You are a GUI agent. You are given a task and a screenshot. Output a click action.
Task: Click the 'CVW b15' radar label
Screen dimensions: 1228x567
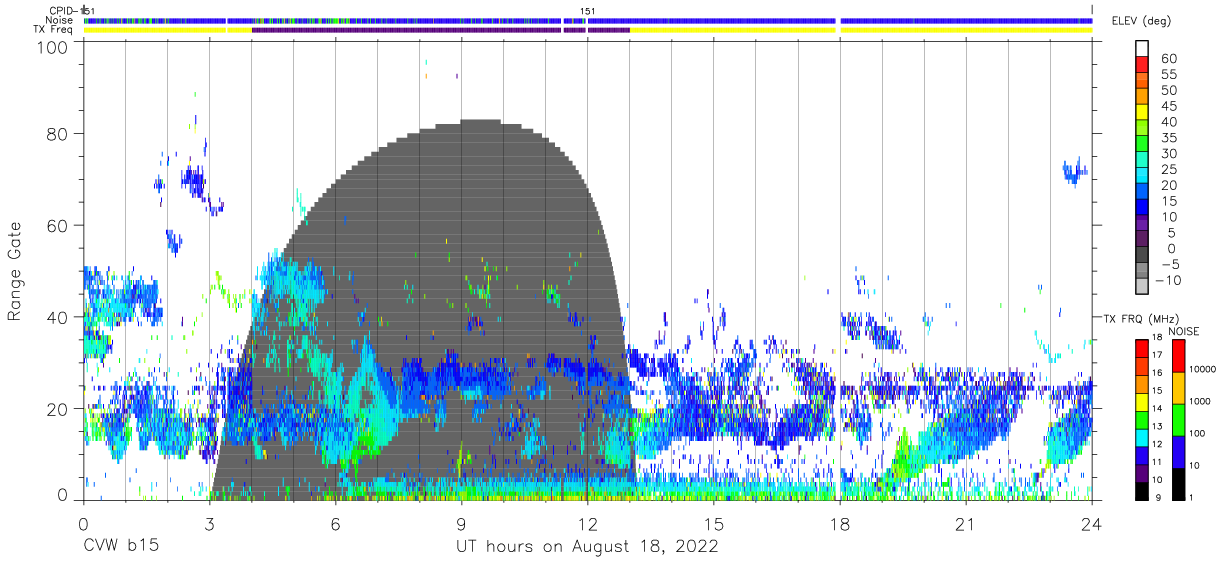pos(120,546)
